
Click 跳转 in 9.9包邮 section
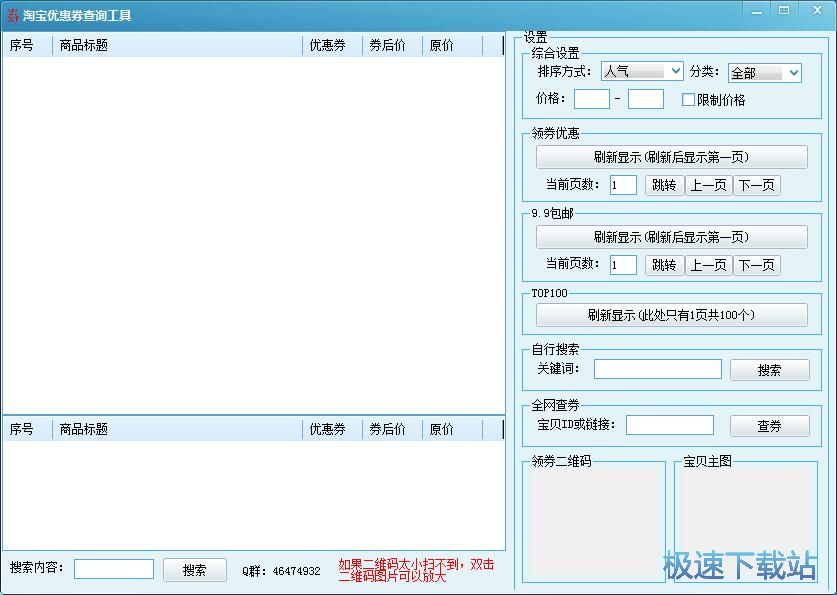[x=664, y=265]
